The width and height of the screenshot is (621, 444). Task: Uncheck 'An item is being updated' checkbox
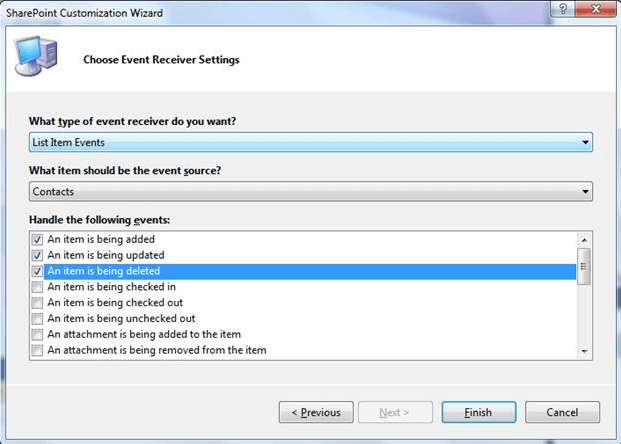37,255
